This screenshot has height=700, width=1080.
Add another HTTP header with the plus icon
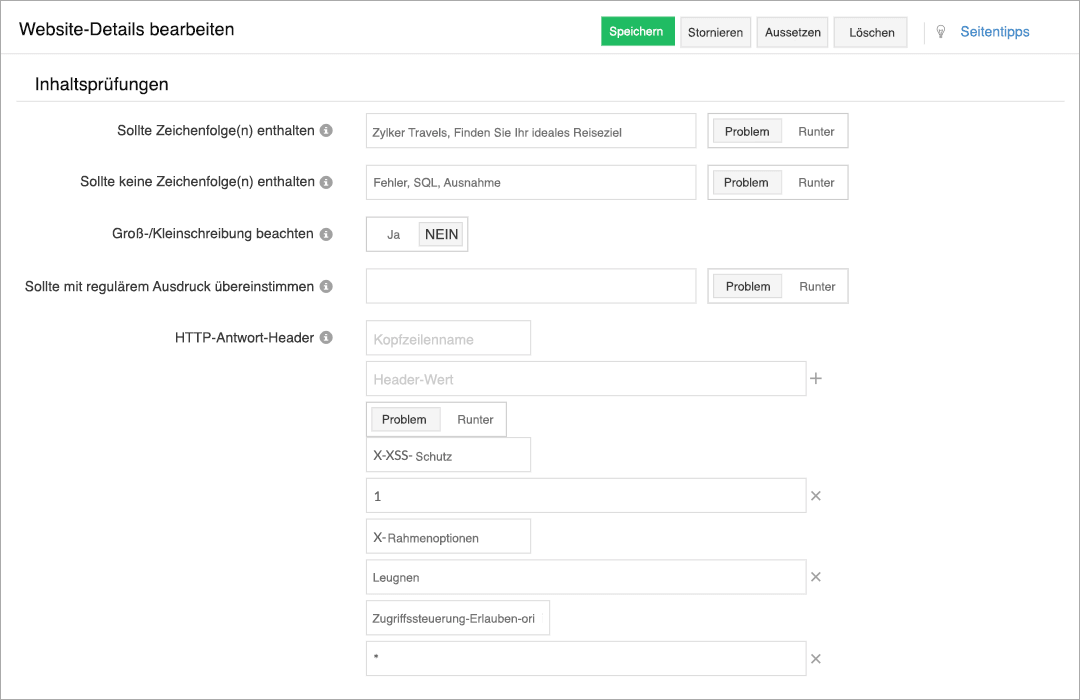pos(816,378)
